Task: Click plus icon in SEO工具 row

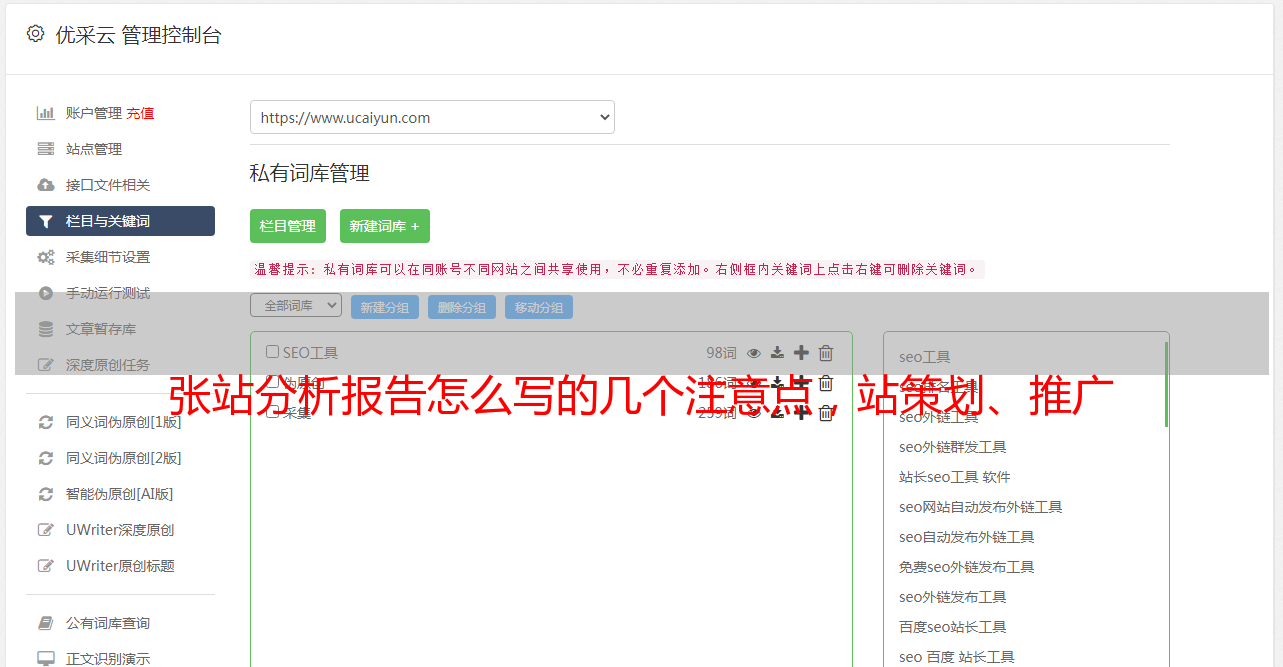Action: [801, 353]
